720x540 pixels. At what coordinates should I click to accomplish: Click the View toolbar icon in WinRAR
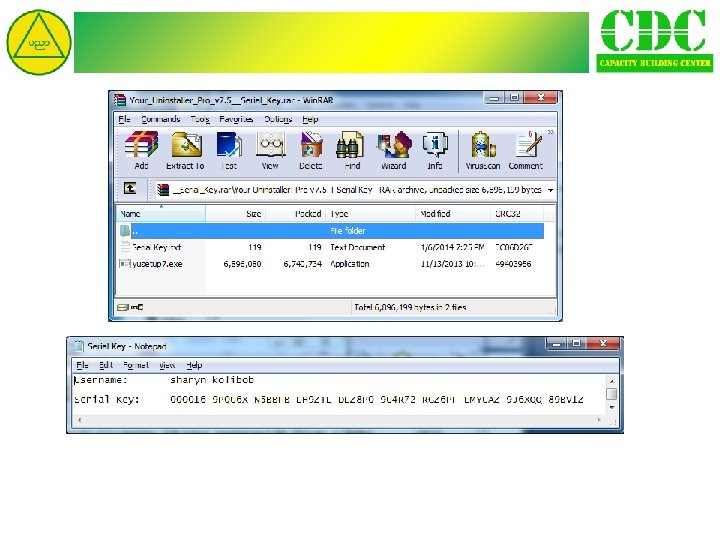pos(270,150)
